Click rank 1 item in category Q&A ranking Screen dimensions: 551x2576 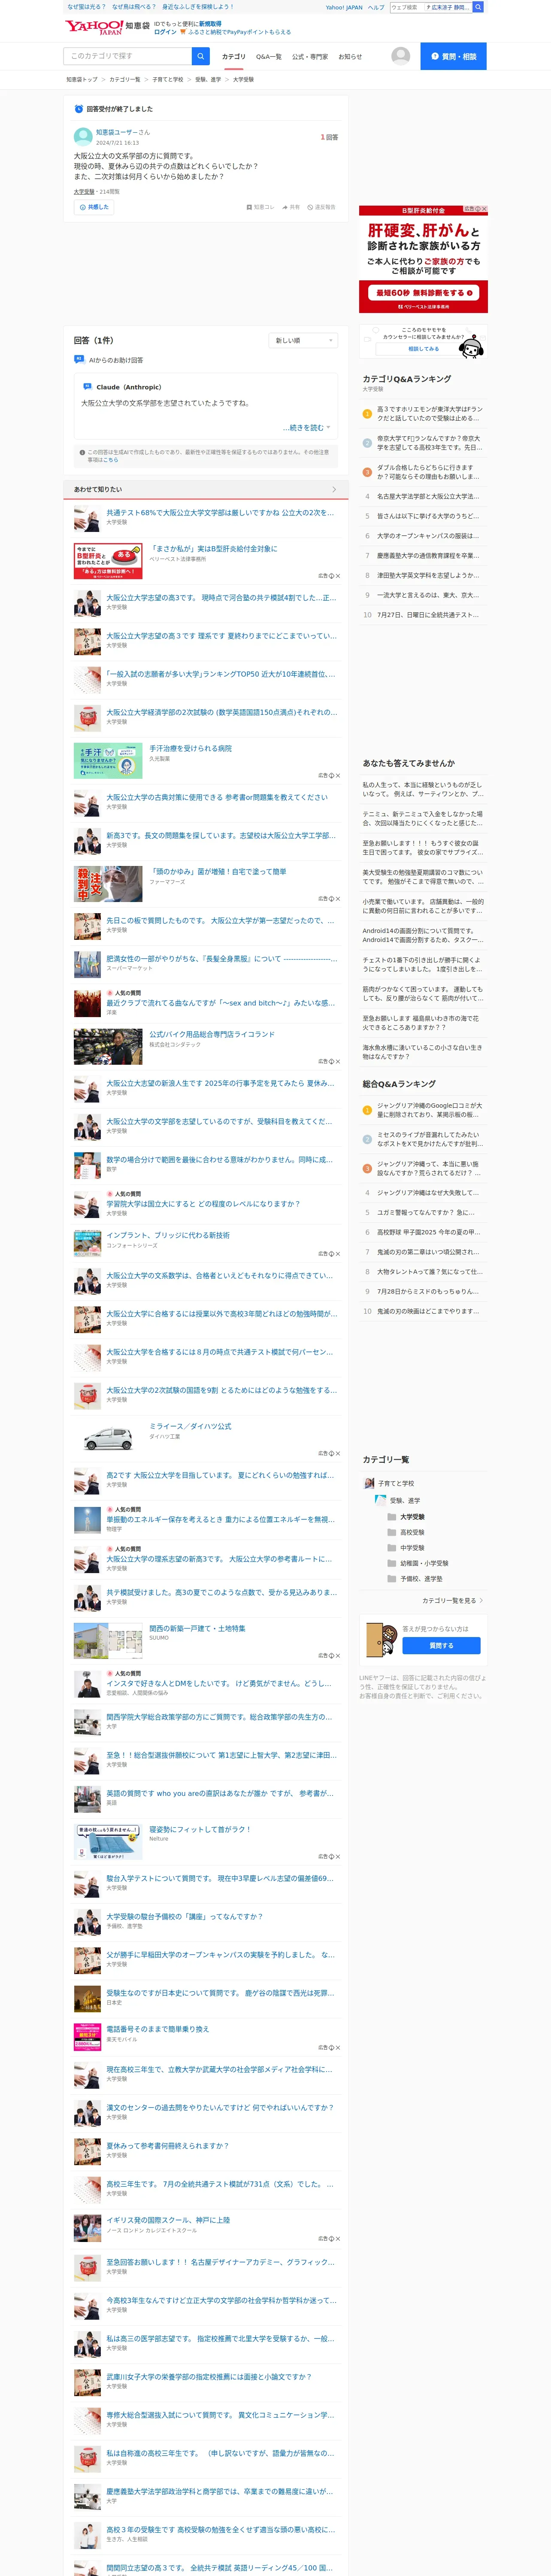[424, 413]
